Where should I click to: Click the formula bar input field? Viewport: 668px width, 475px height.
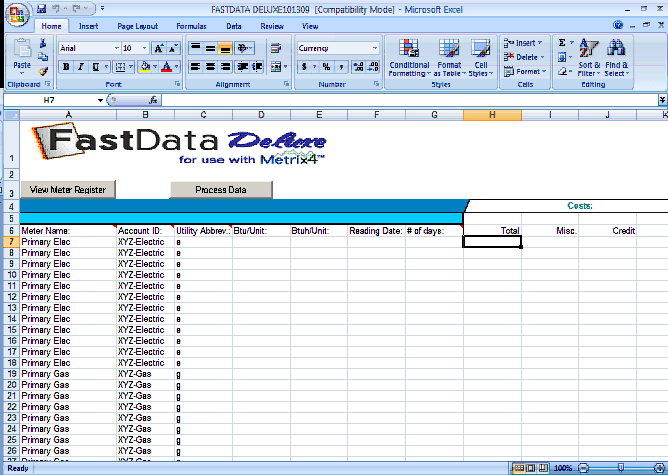point(409,100)
